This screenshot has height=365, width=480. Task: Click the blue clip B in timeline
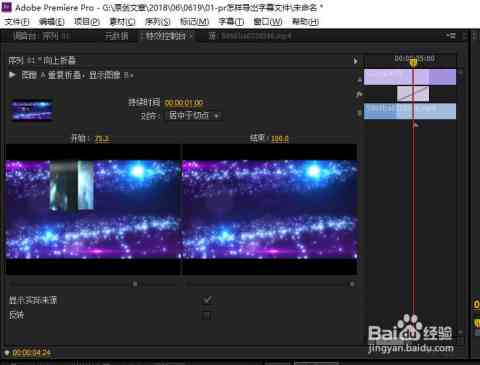click(410, 111)
